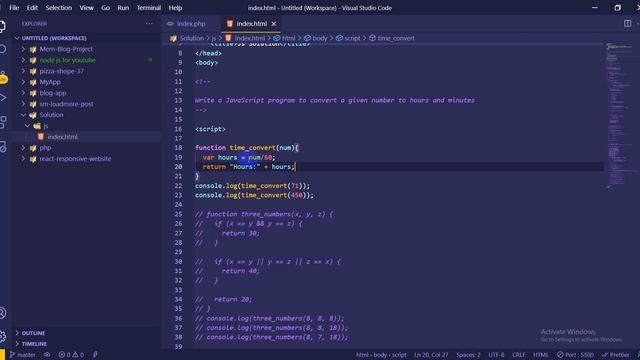Expand the react-responsive-website folder
This screenshot has width=640, height=360.
23,159
